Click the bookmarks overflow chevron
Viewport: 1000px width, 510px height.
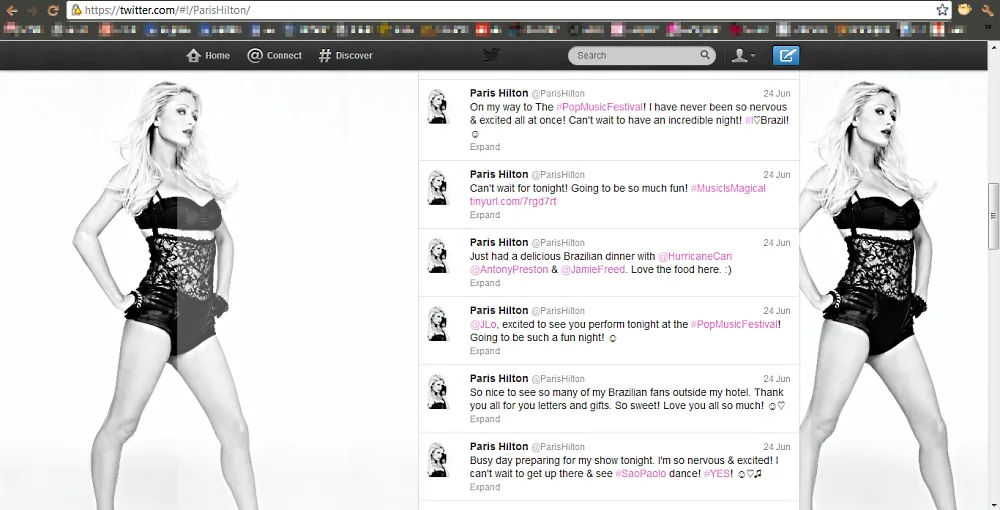pos(989,29)
